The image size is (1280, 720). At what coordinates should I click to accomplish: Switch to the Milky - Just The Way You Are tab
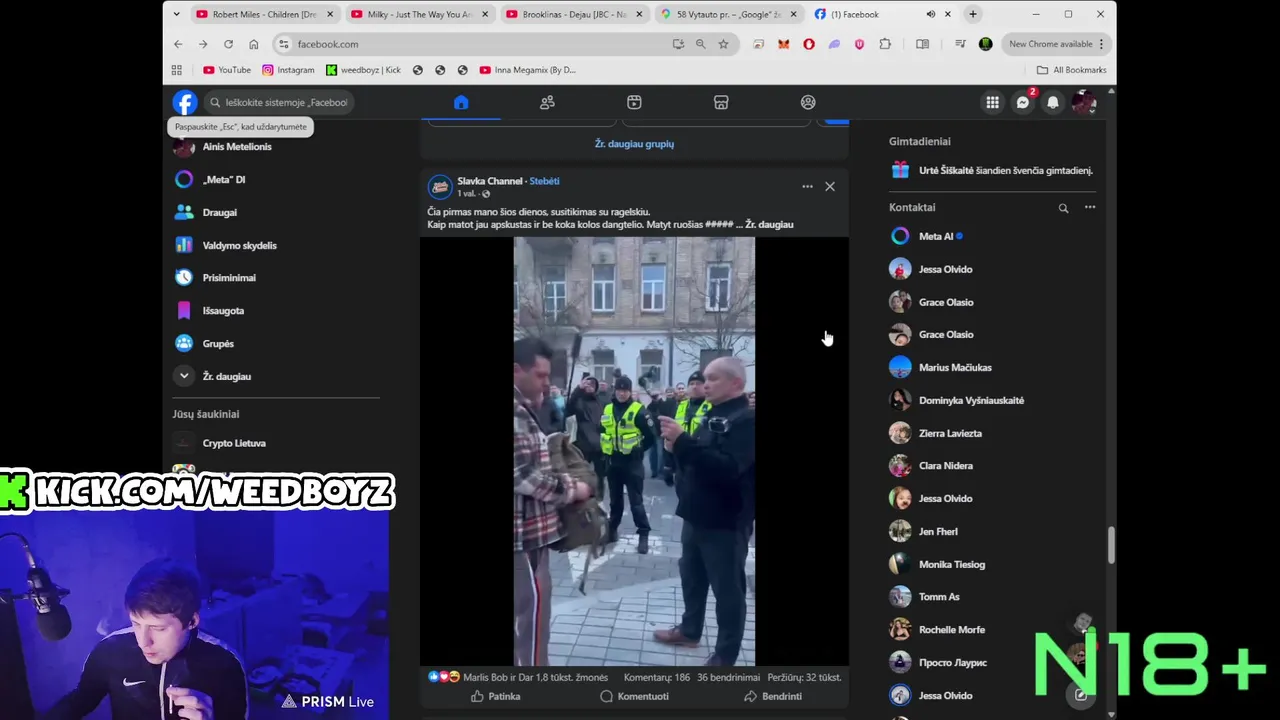click(x=418, y=14)
